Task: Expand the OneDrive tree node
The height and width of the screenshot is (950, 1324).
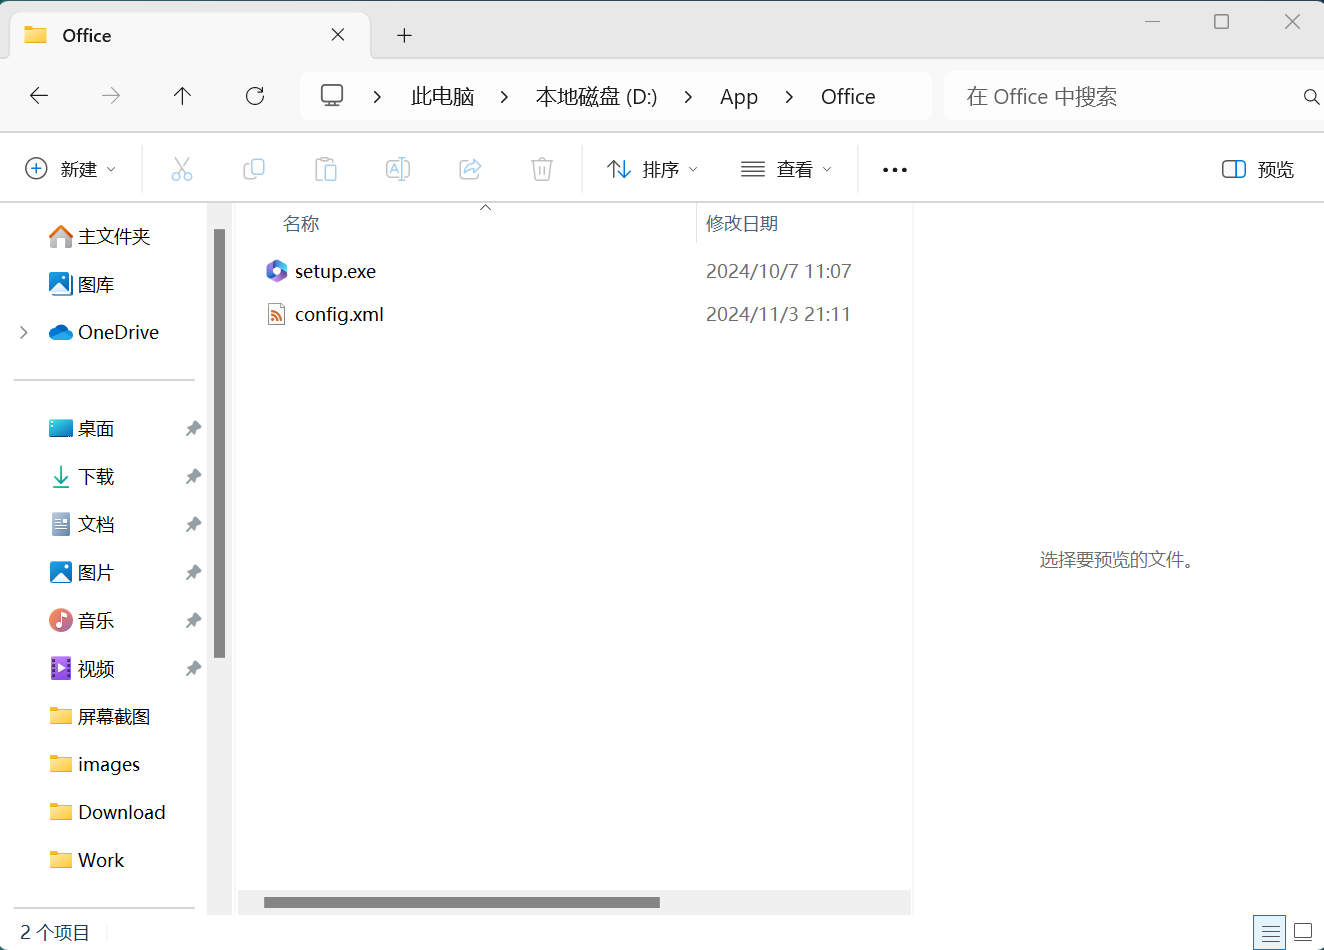Action: [24, 332]
